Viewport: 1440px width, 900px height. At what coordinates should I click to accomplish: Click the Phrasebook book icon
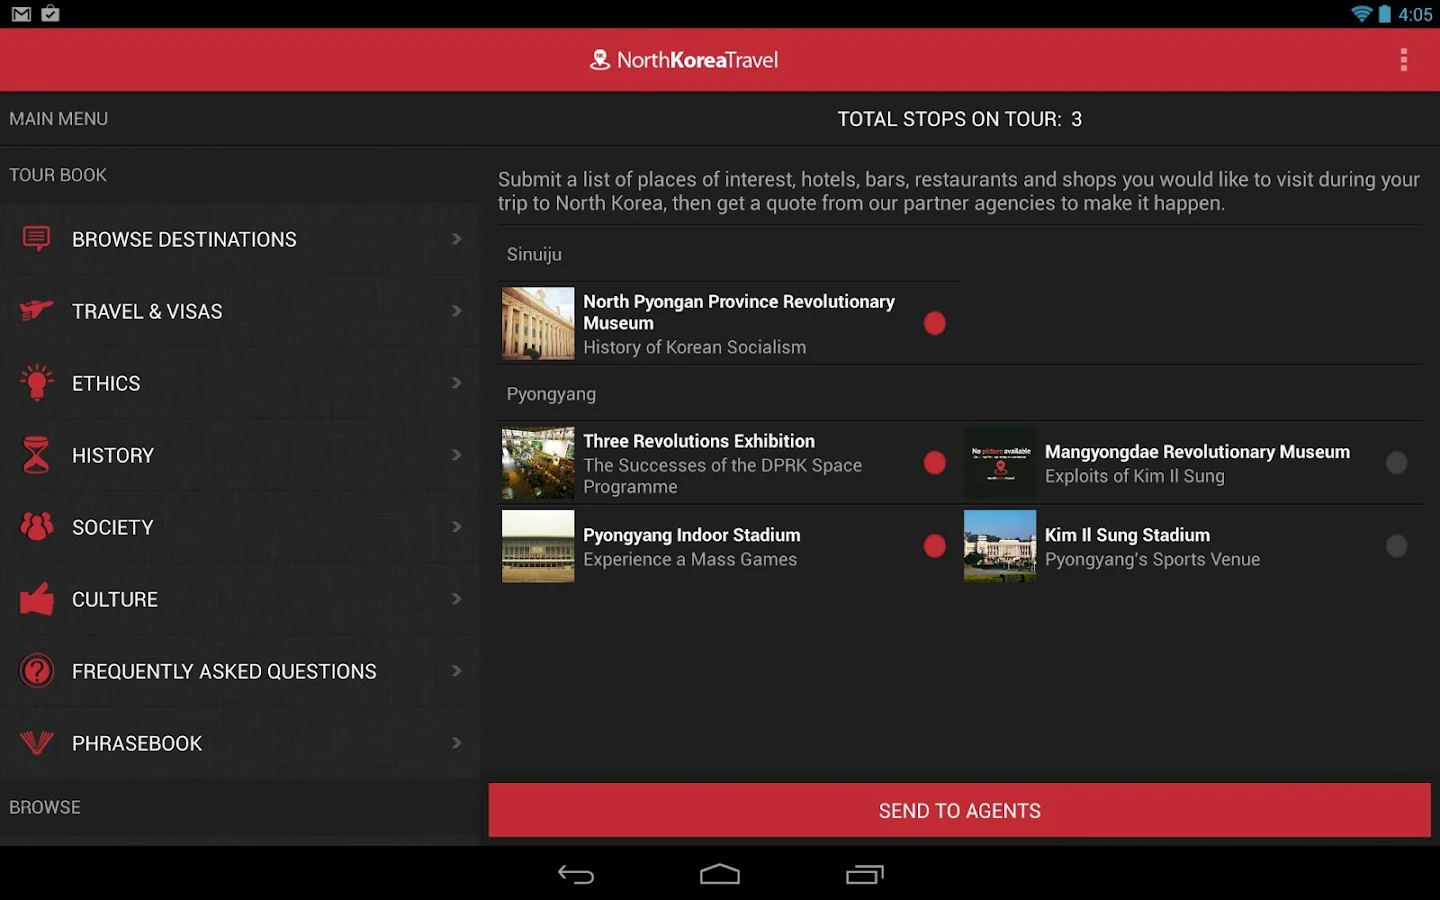[x=36, y=743]
